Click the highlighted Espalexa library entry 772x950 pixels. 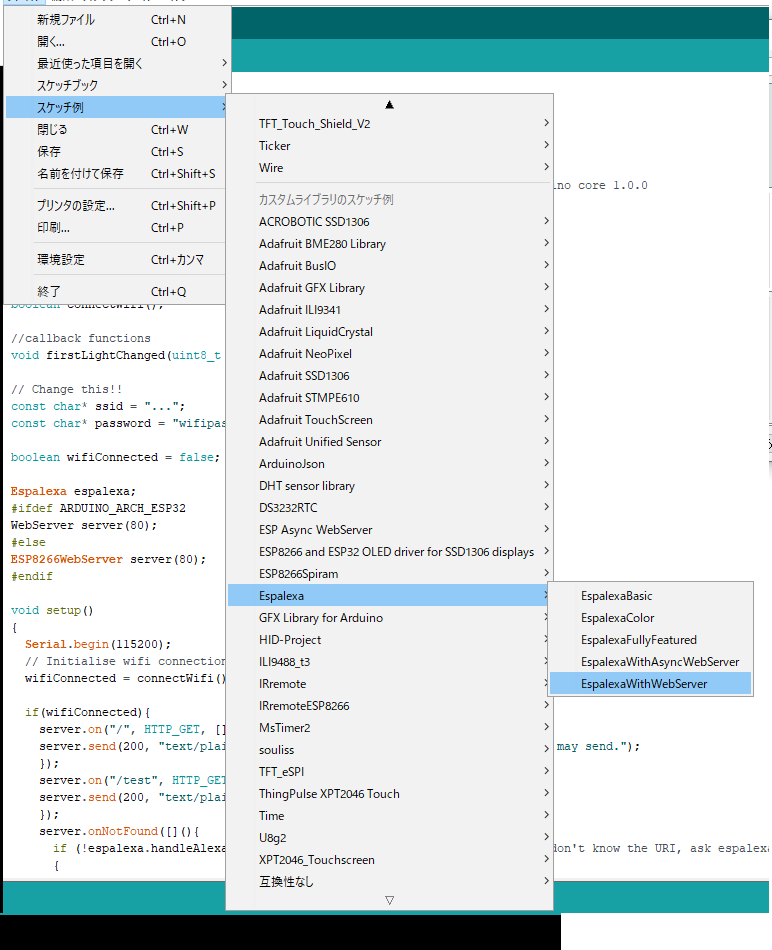[x=390, y=596]
